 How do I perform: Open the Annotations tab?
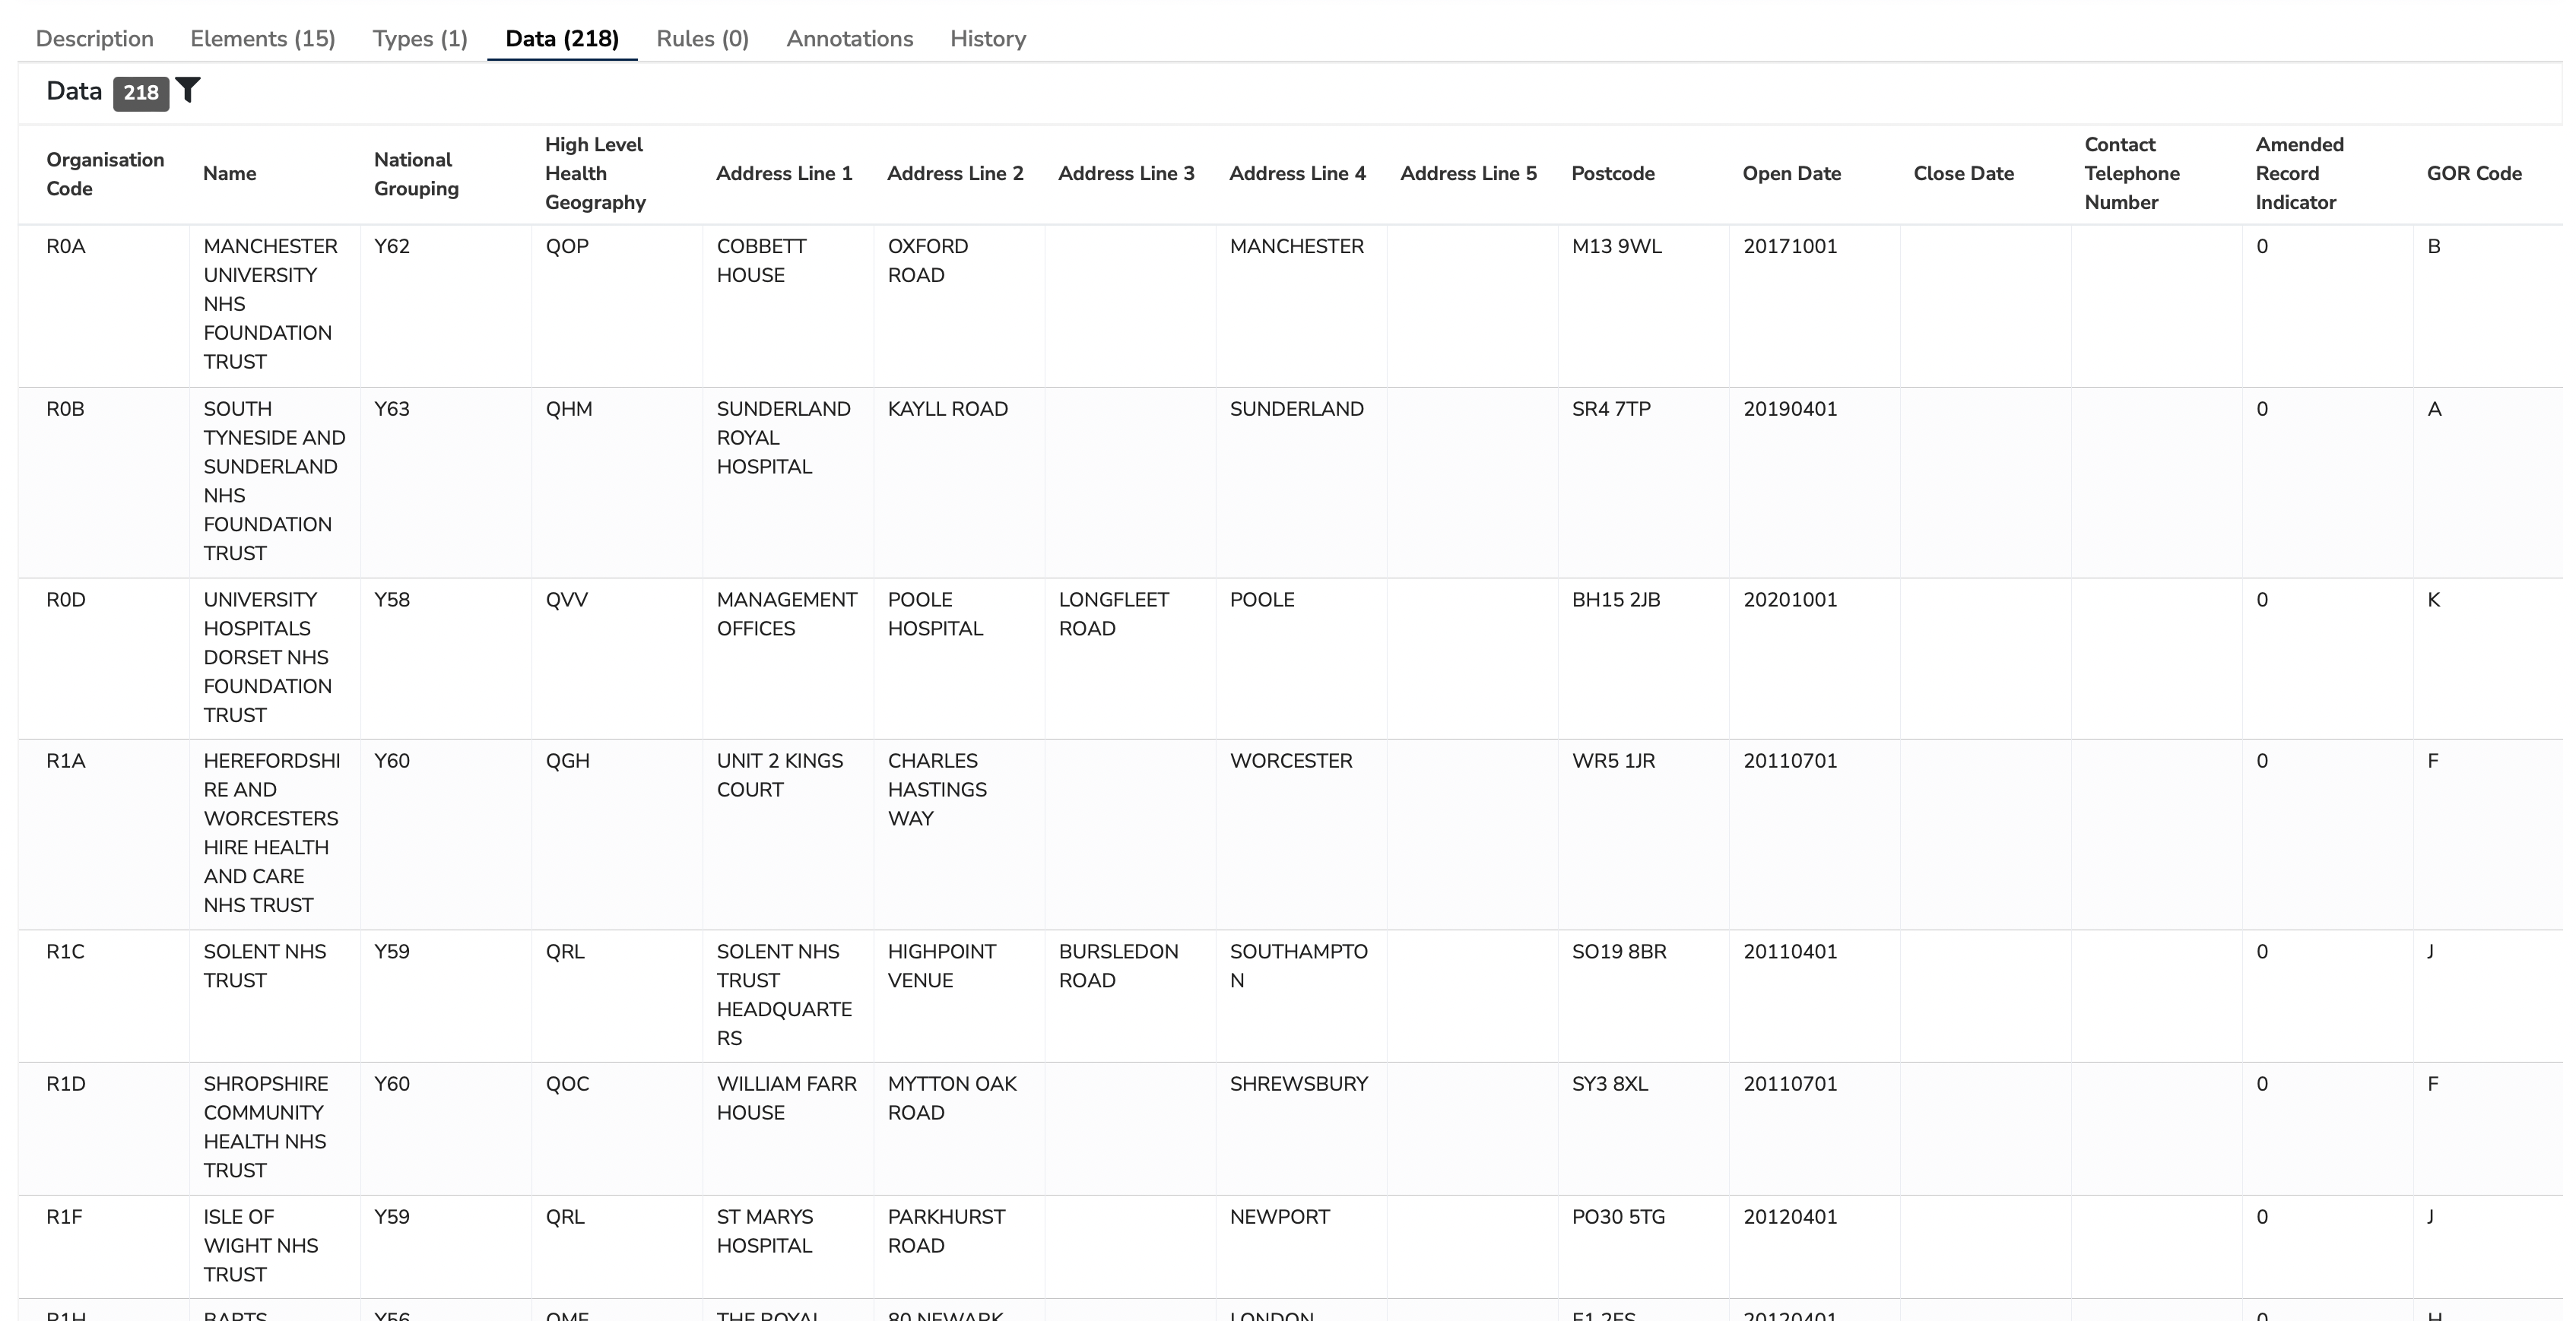[x=849, y=39]
